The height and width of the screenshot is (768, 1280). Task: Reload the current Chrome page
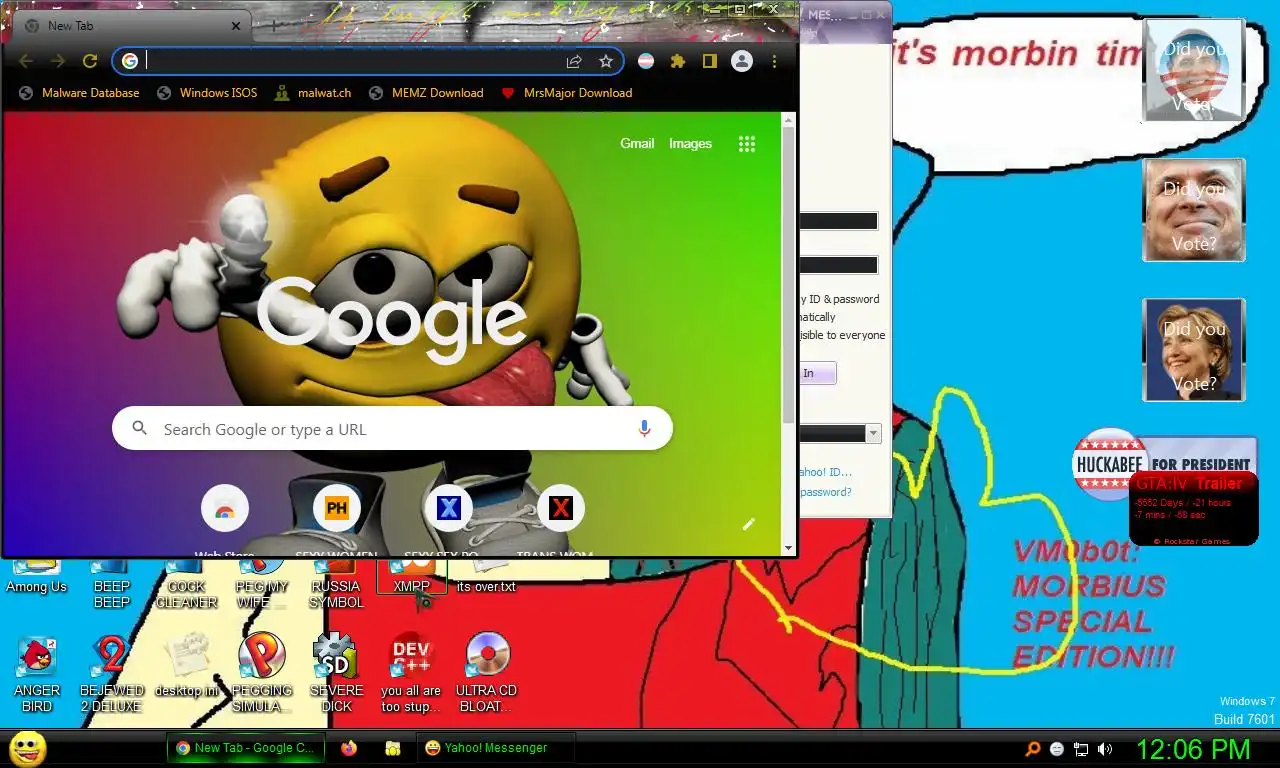tap(89, 61)
